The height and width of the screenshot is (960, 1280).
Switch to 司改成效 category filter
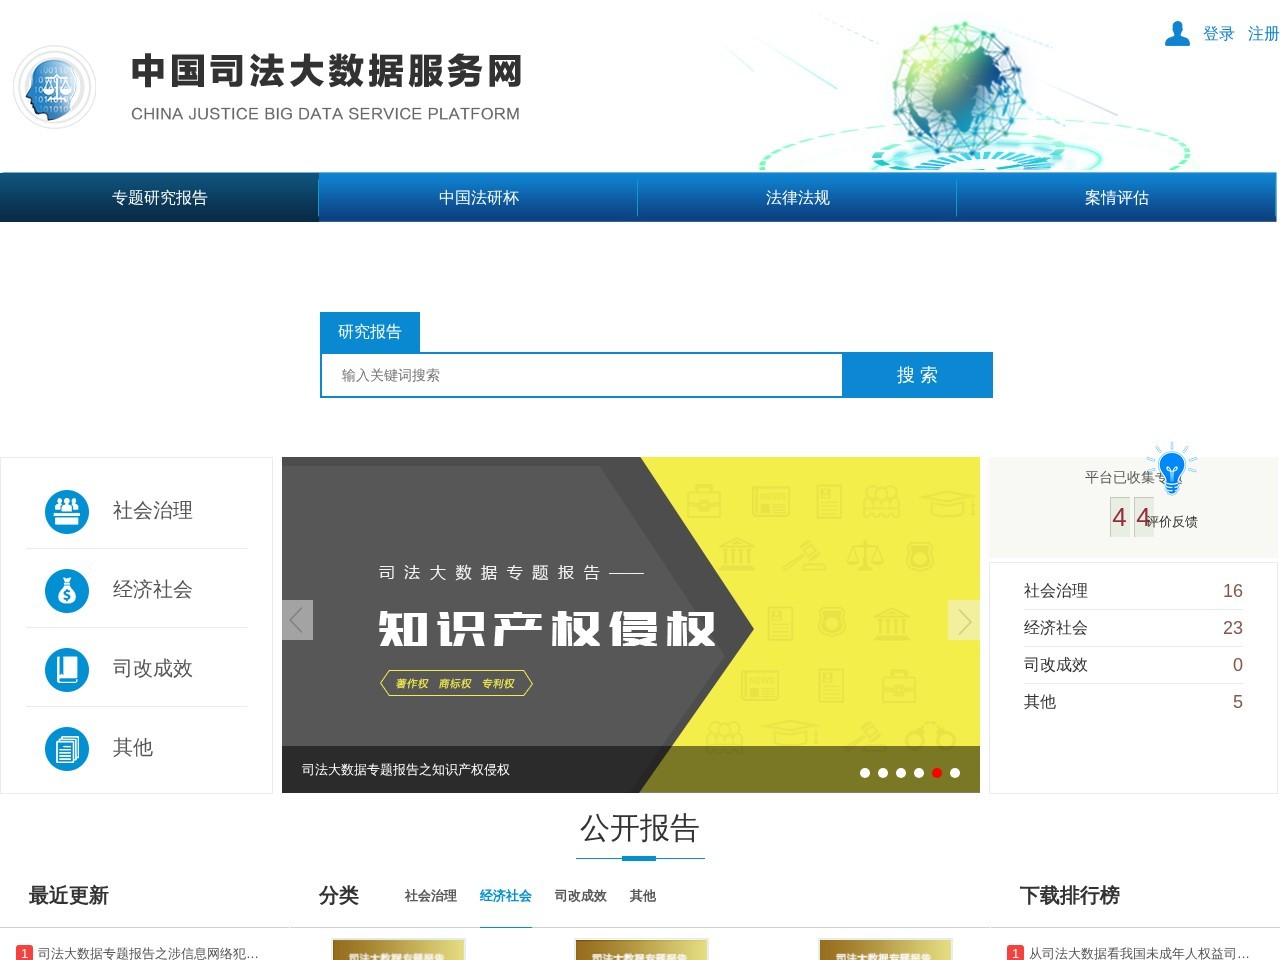(x=581, y=896)
